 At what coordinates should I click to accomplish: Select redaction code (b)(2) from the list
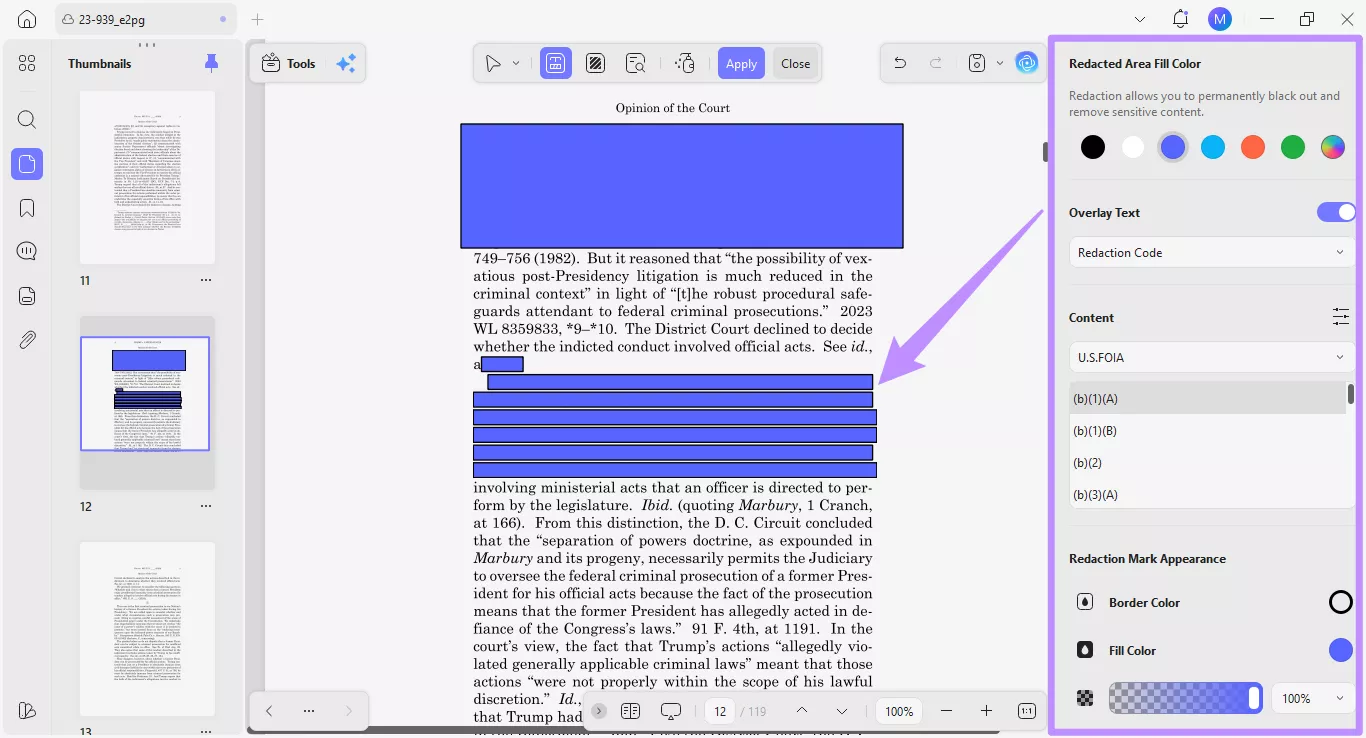tap(1088, 462)
